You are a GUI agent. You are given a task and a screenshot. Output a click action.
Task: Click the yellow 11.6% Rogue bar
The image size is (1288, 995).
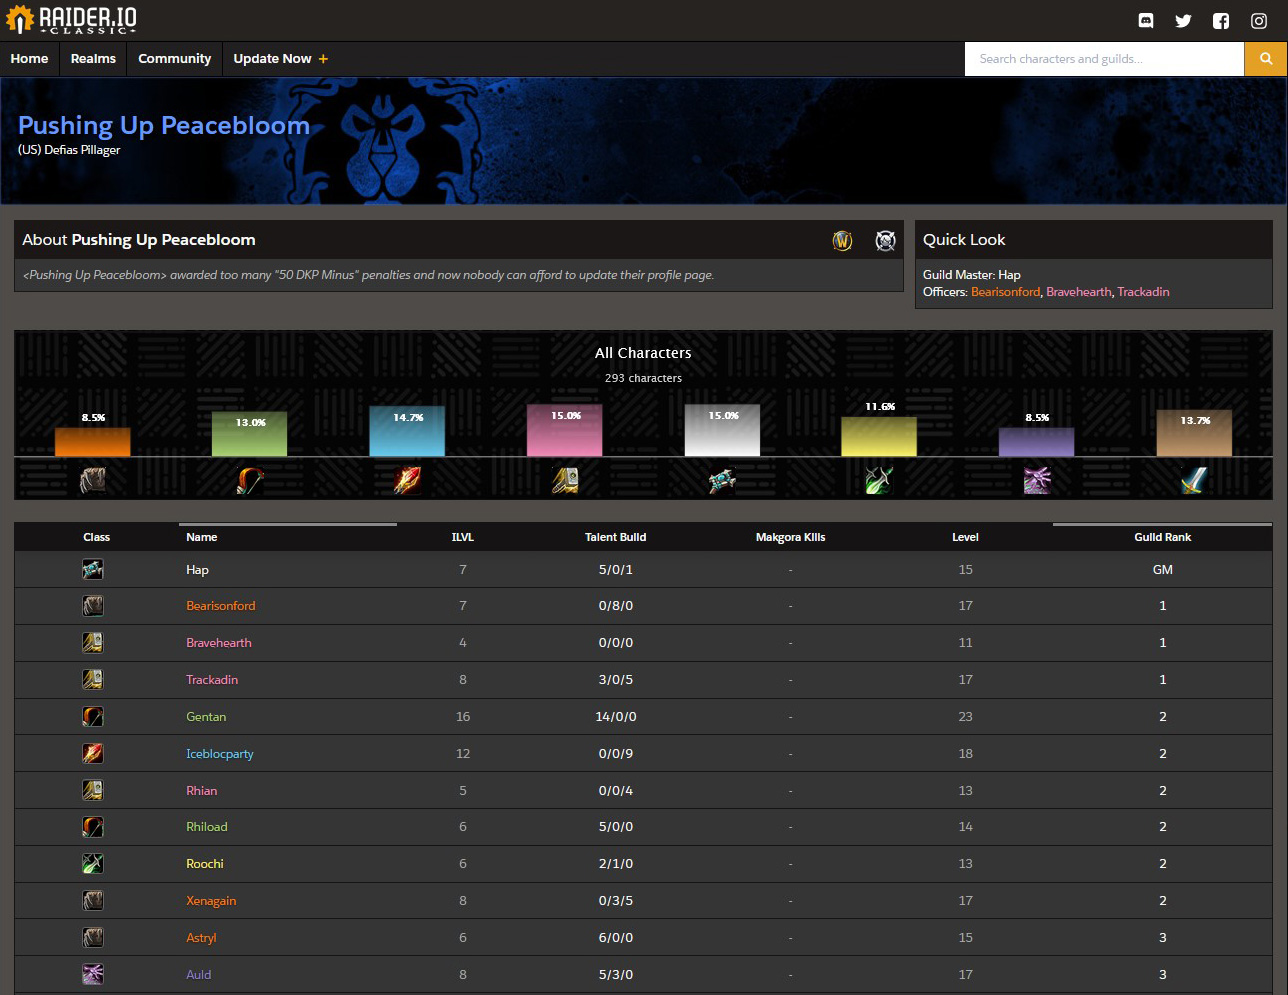879,437
